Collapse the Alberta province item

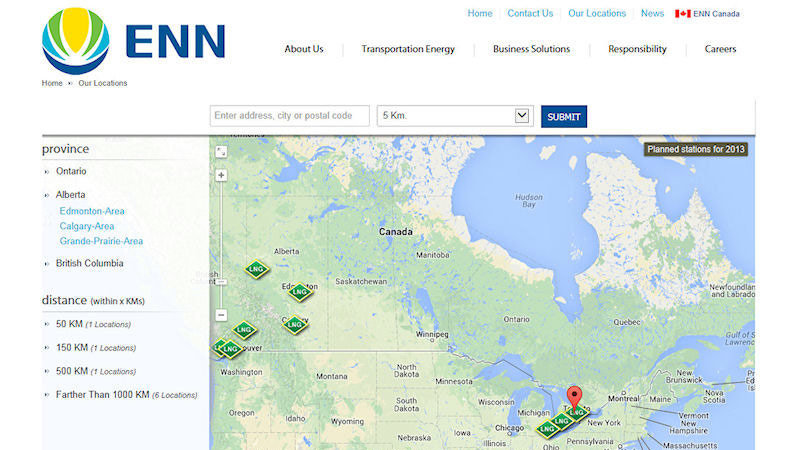[70, 195]
